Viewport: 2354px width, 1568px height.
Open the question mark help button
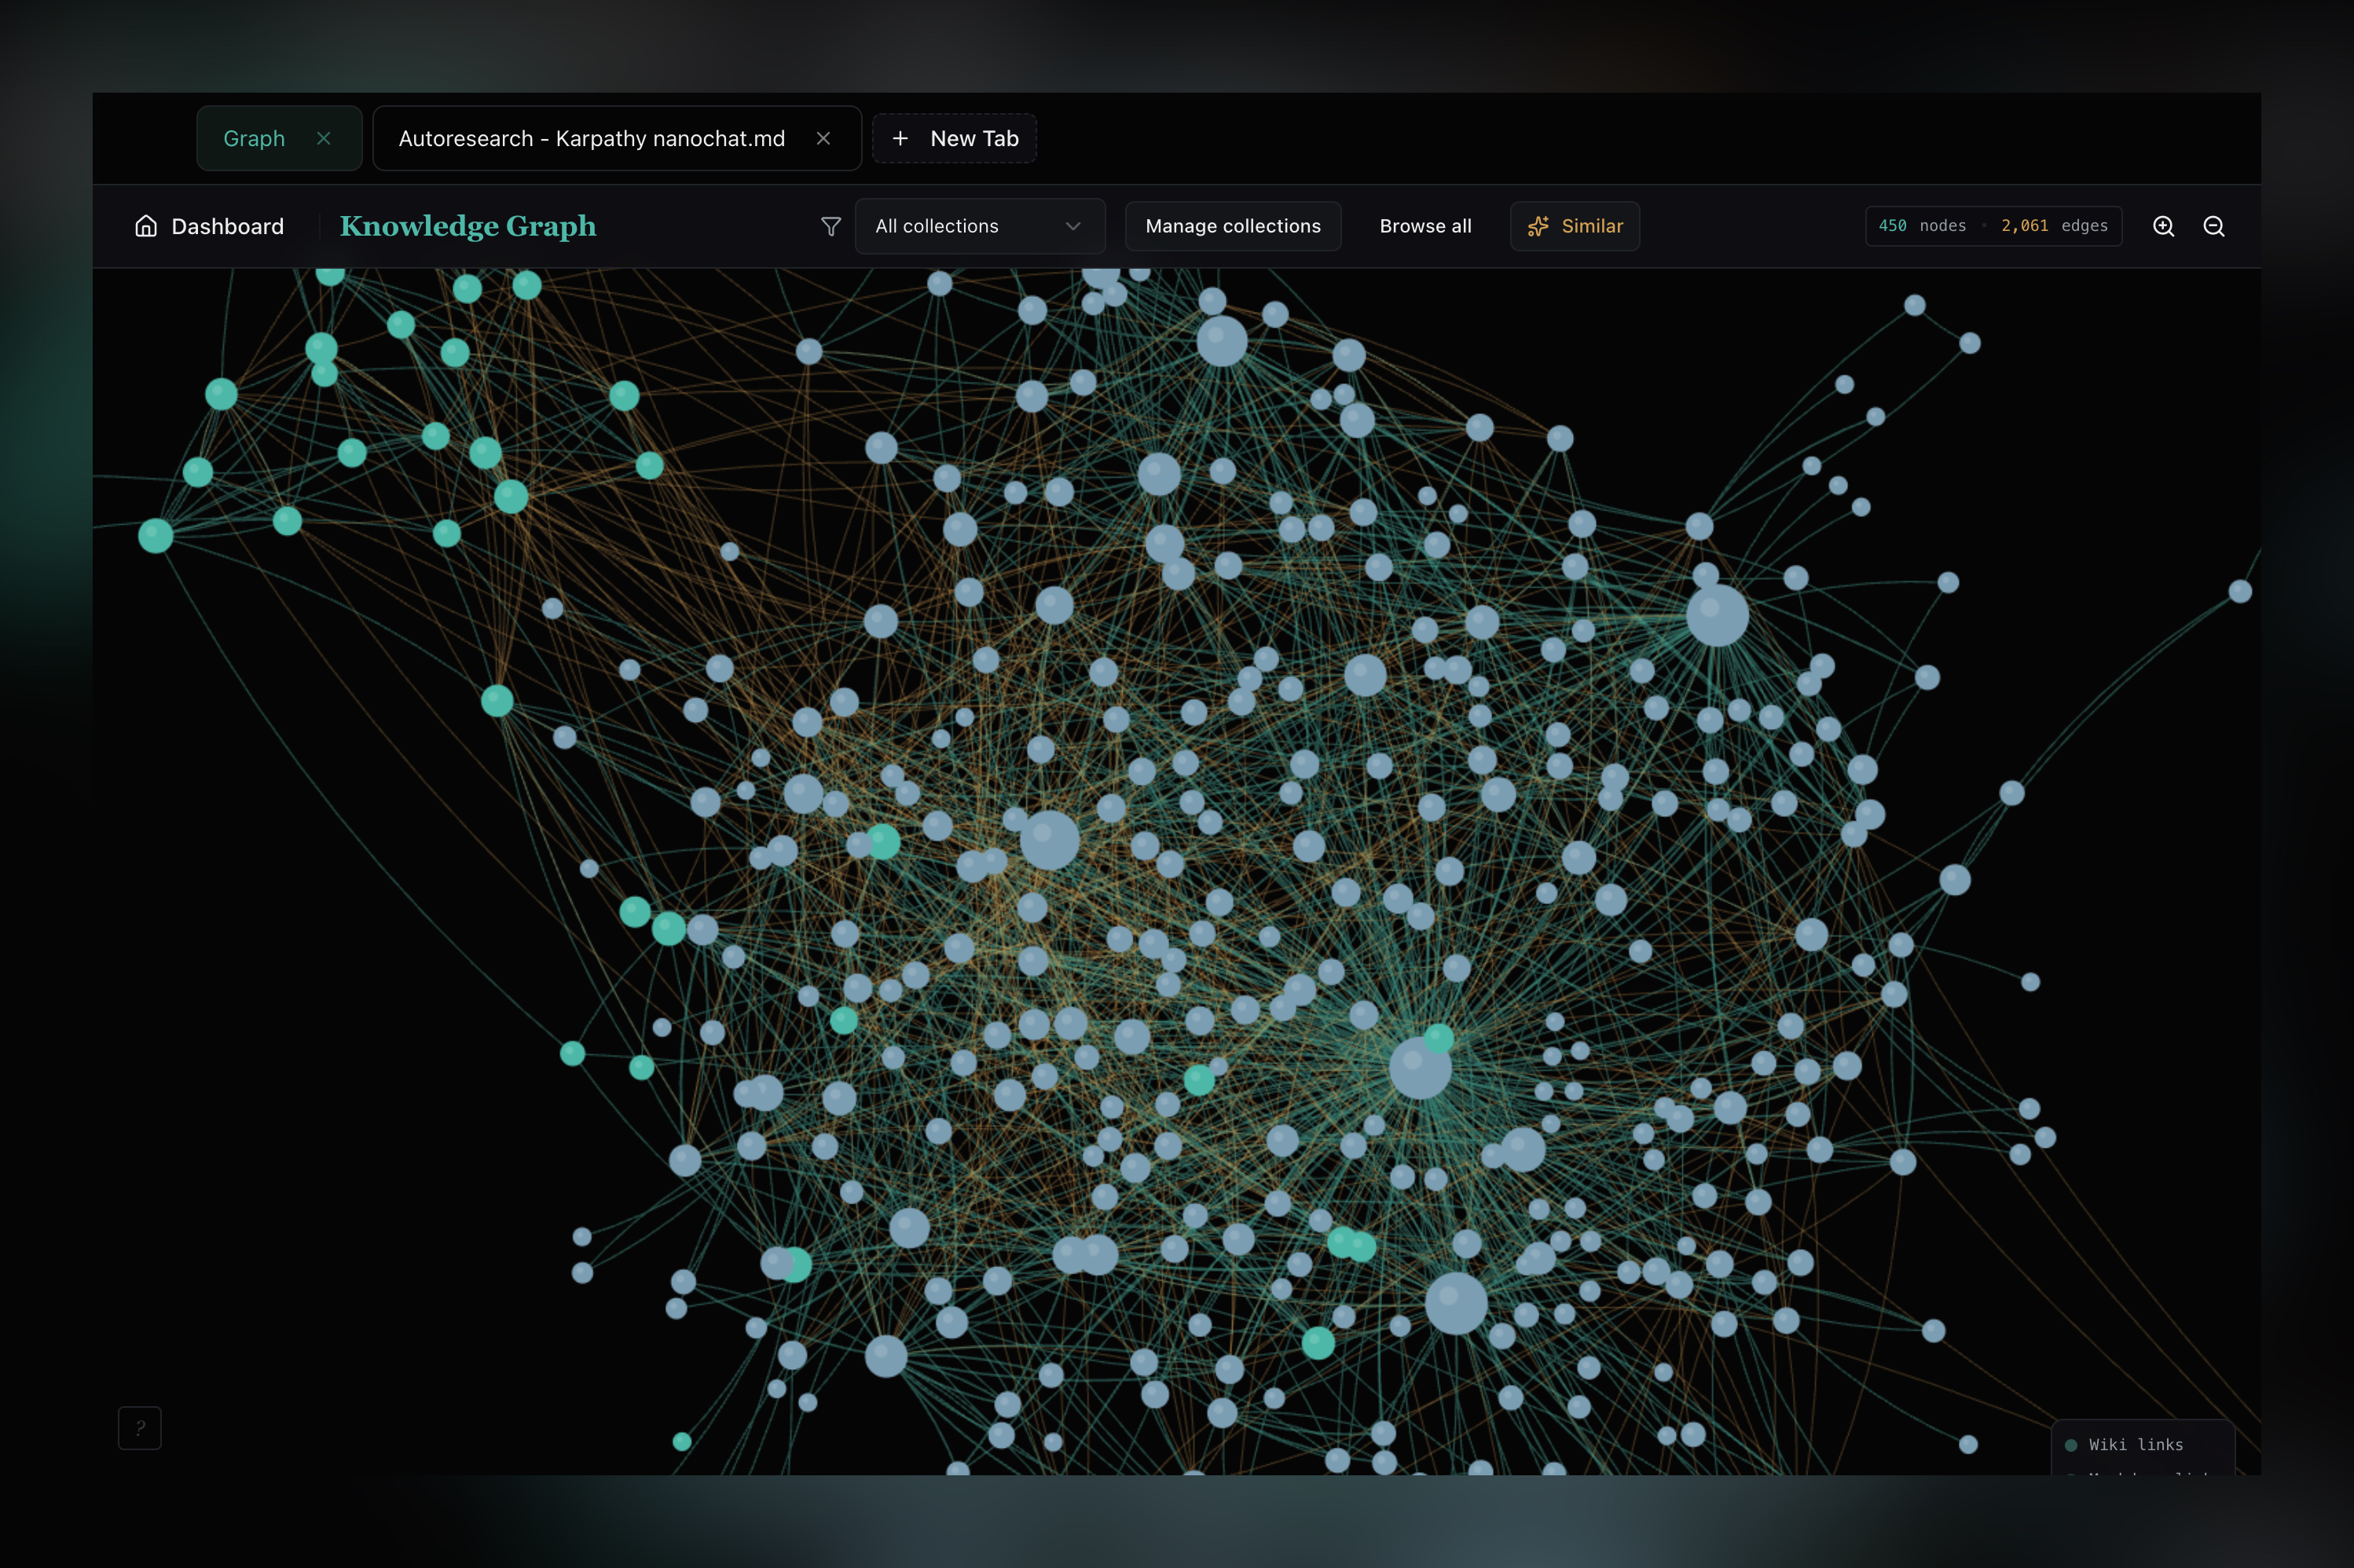tap(140, 1427)
